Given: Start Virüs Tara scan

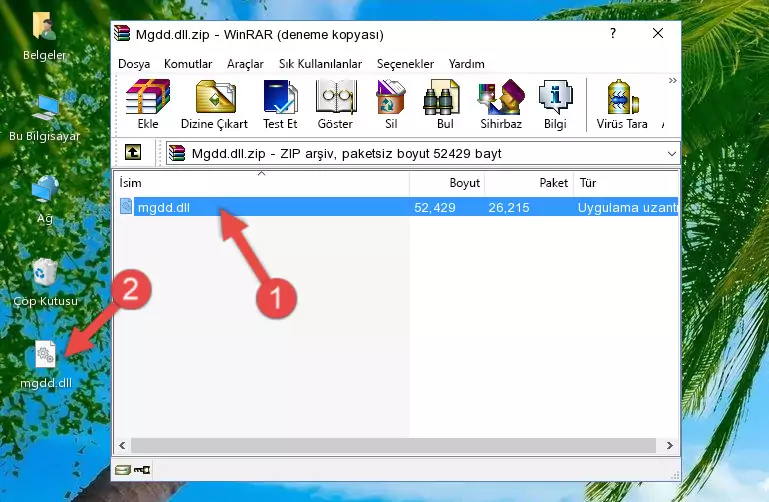Looking at the screenshot, I should tap(622, 104).
